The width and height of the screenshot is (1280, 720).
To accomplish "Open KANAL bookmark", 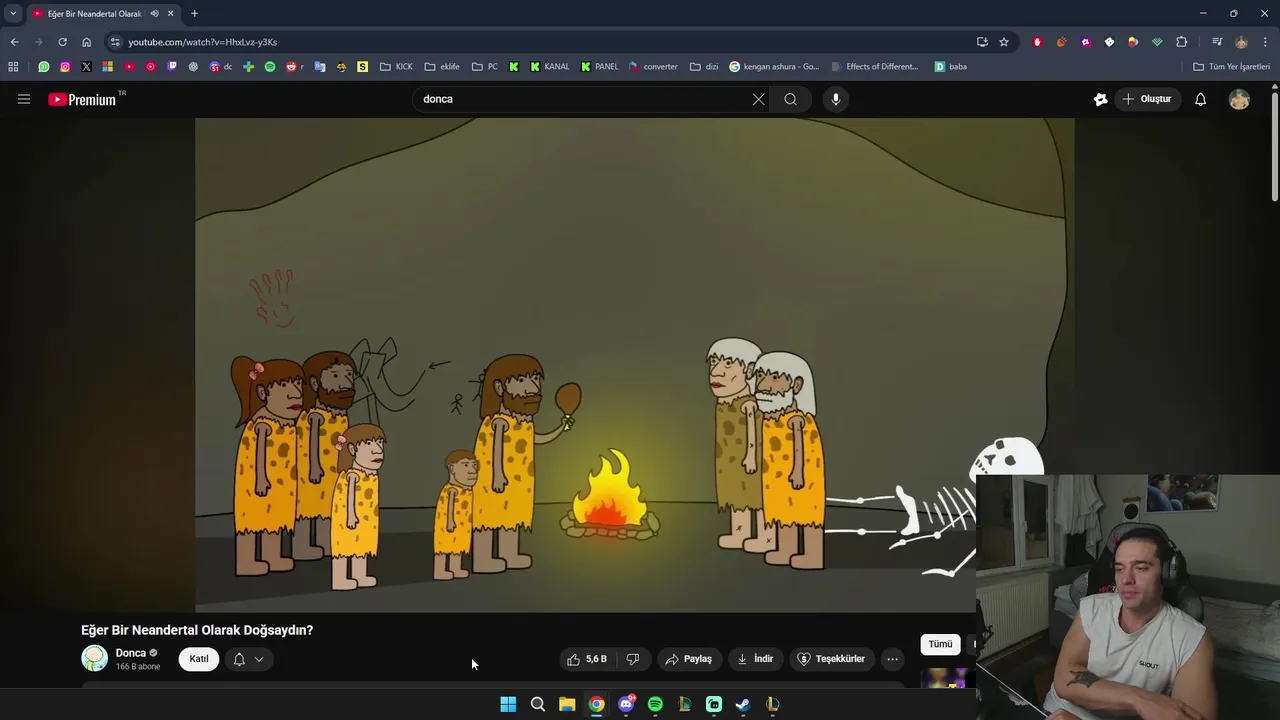I will tap(549, 67).
